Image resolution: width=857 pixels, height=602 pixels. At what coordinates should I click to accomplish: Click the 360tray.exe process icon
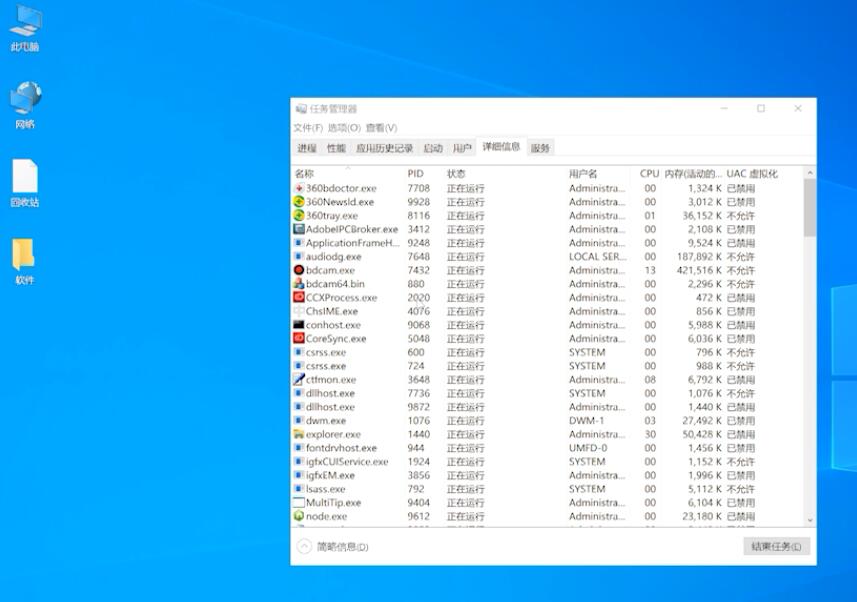[x=298, y=215]
